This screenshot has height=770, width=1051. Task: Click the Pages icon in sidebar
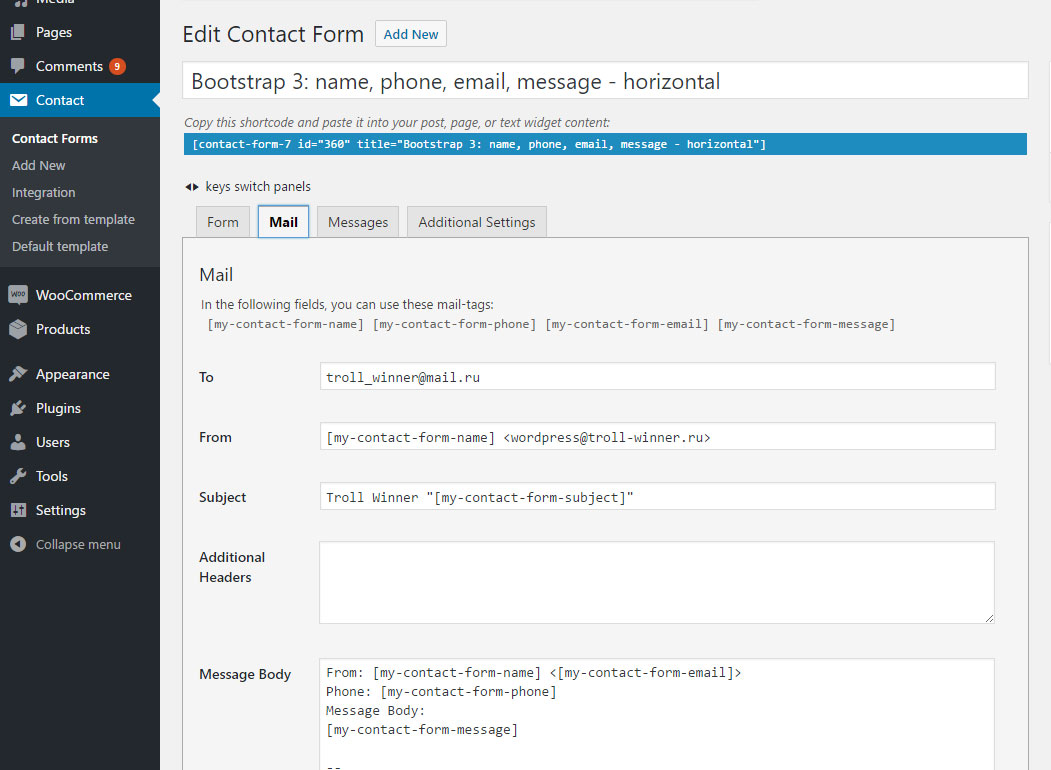[x=18, y=31]
